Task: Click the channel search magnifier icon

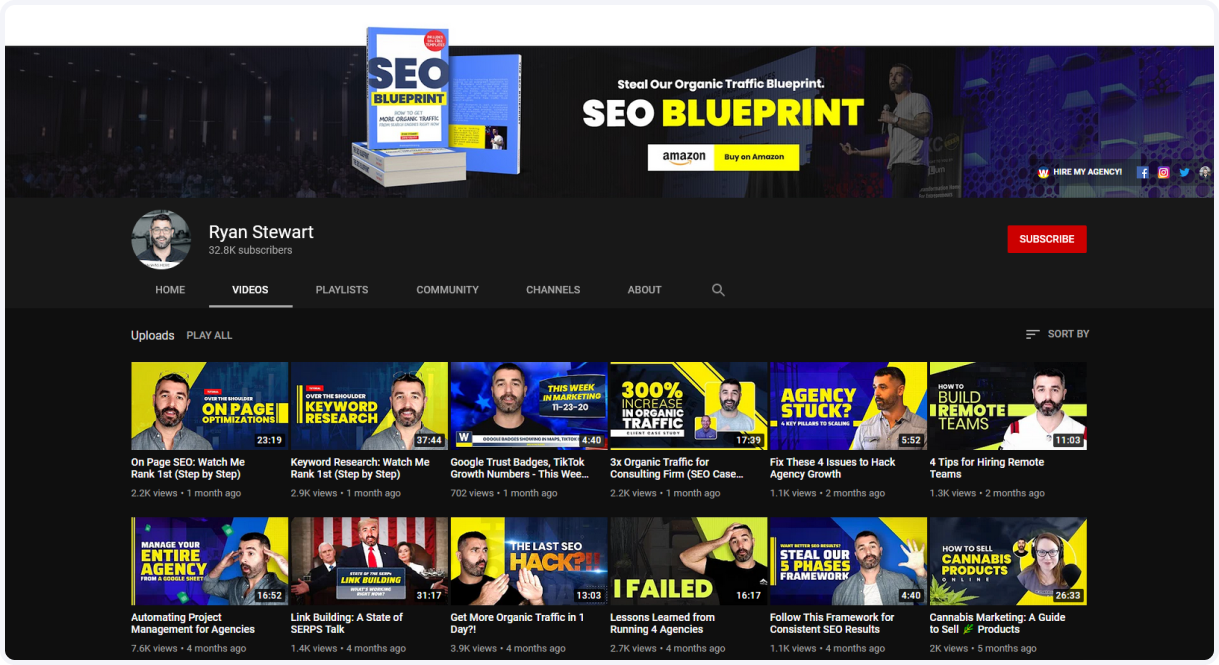Action: 718,290
